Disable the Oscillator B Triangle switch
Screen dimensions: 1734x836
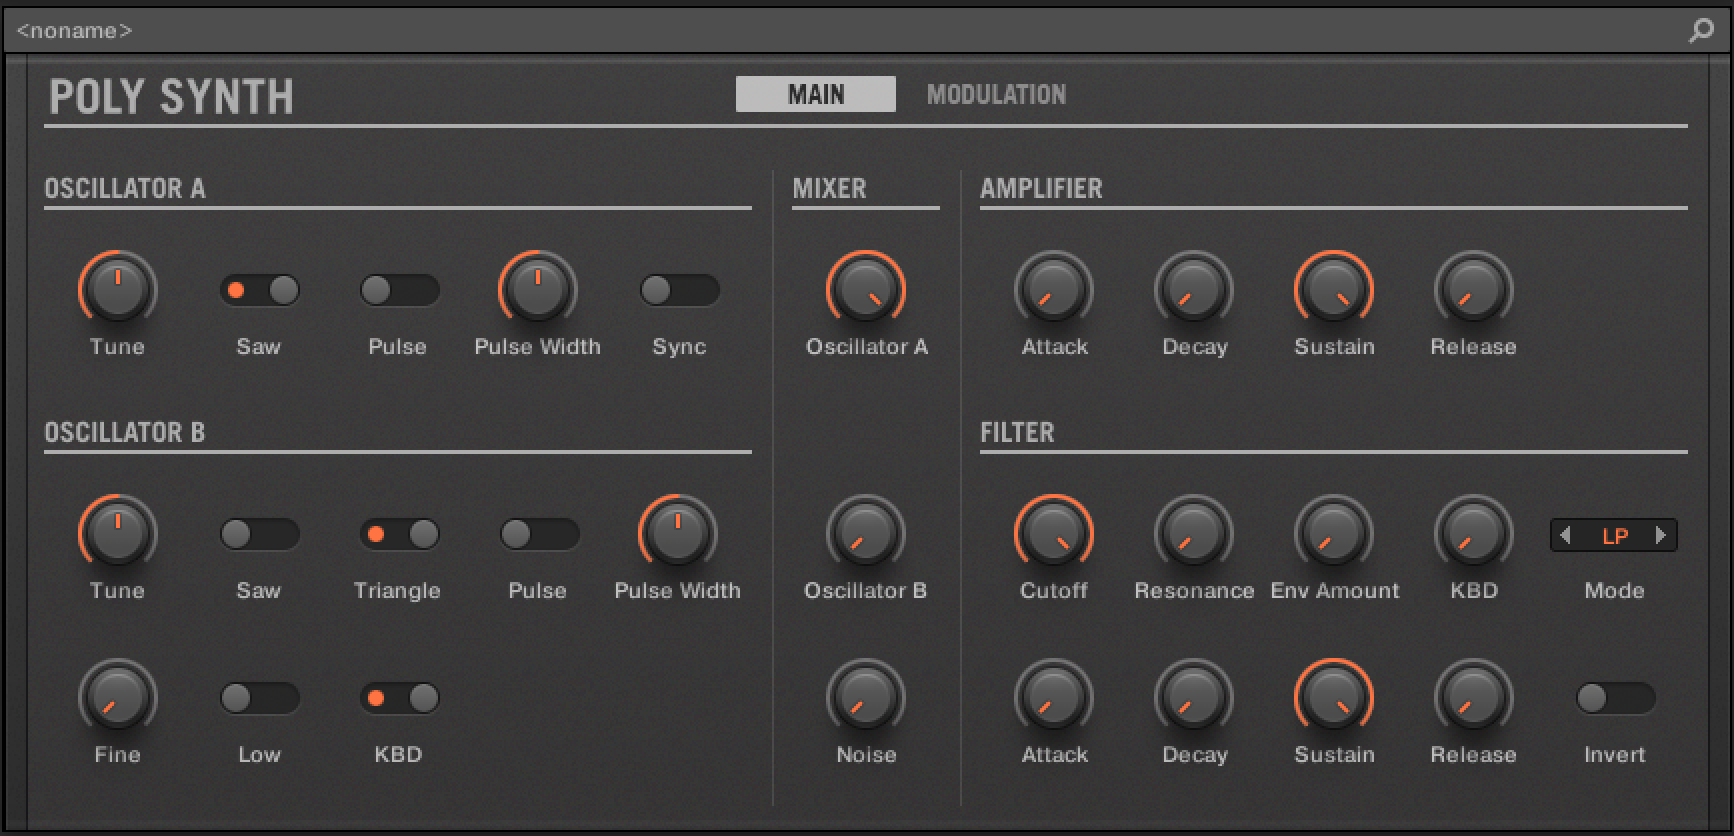point(400,534)
